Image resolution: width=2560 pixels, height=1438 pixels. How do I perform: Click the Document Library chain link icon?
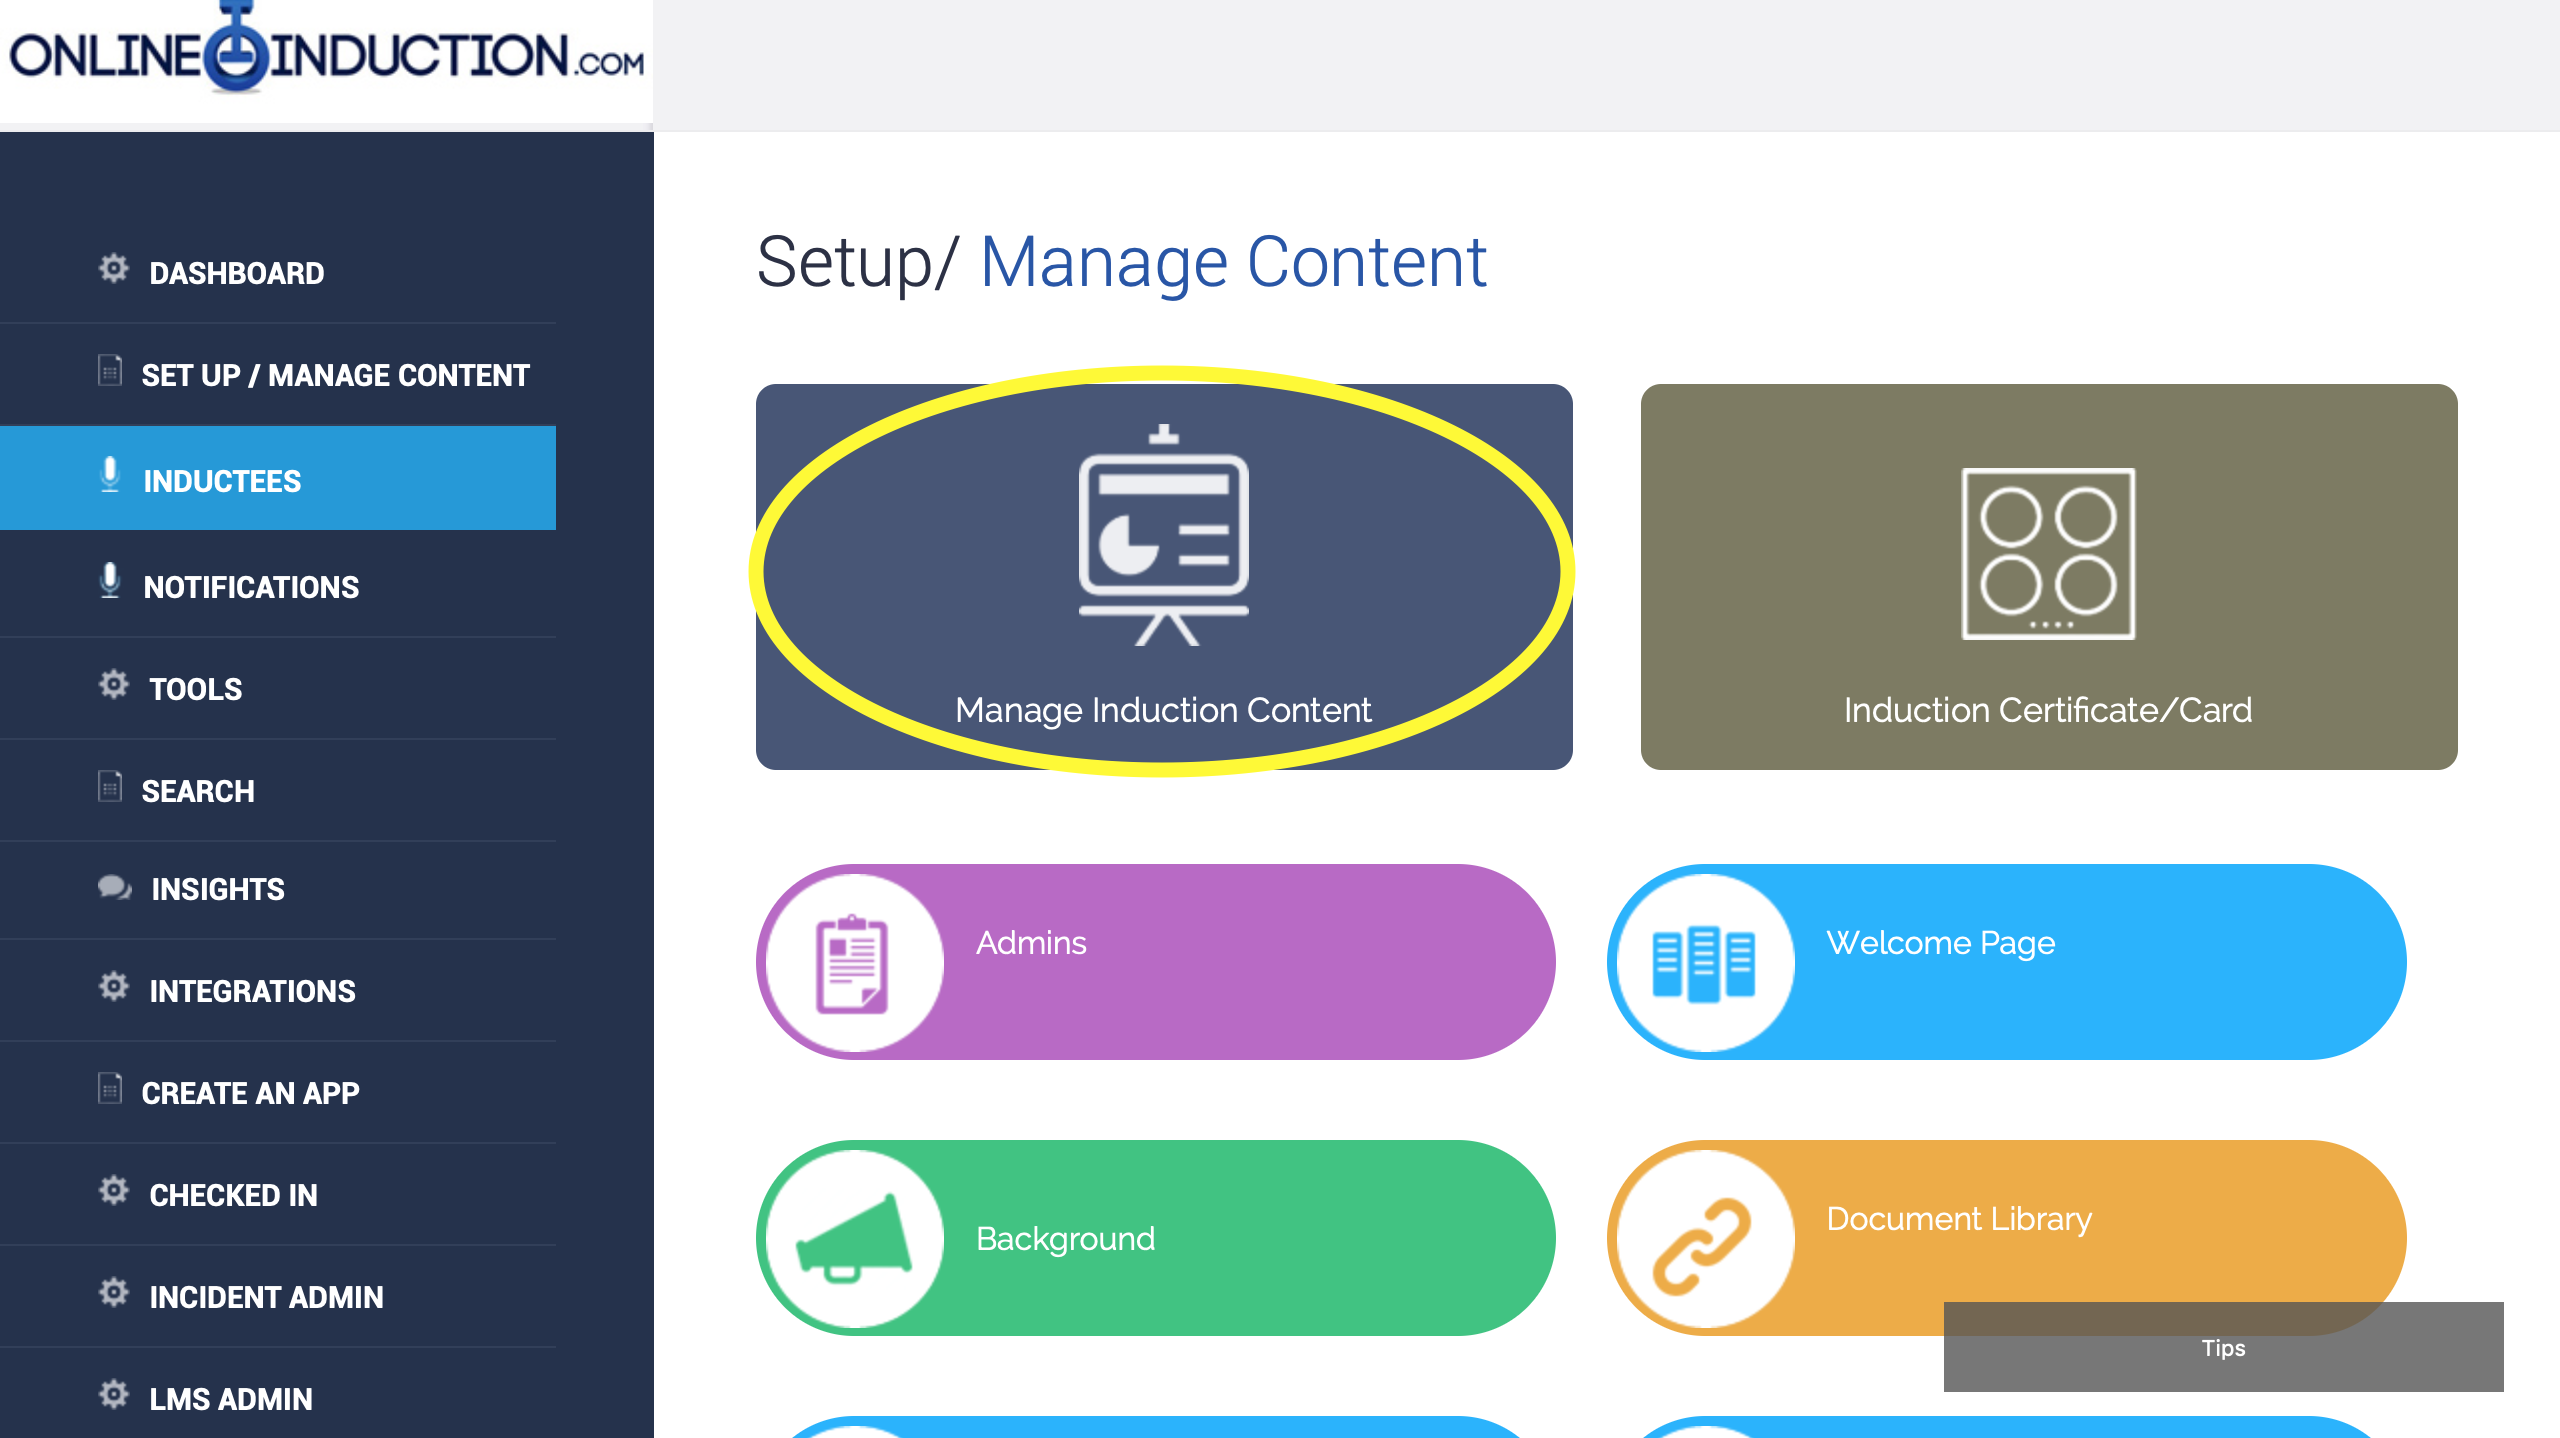1702,1245
